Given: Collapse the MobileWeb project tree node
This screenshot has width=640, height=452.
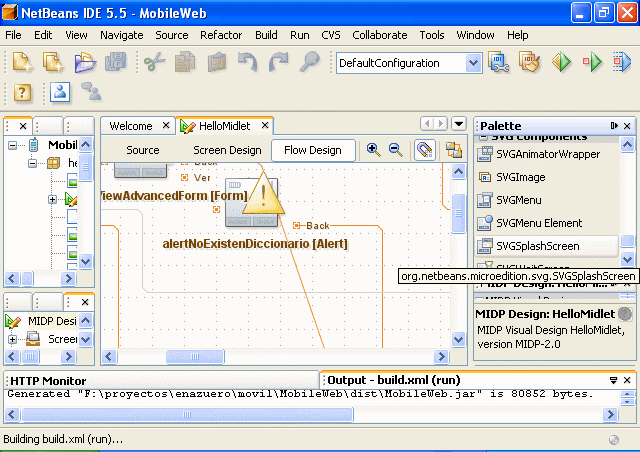Looking at the screenshot, I should coord(13,145).
